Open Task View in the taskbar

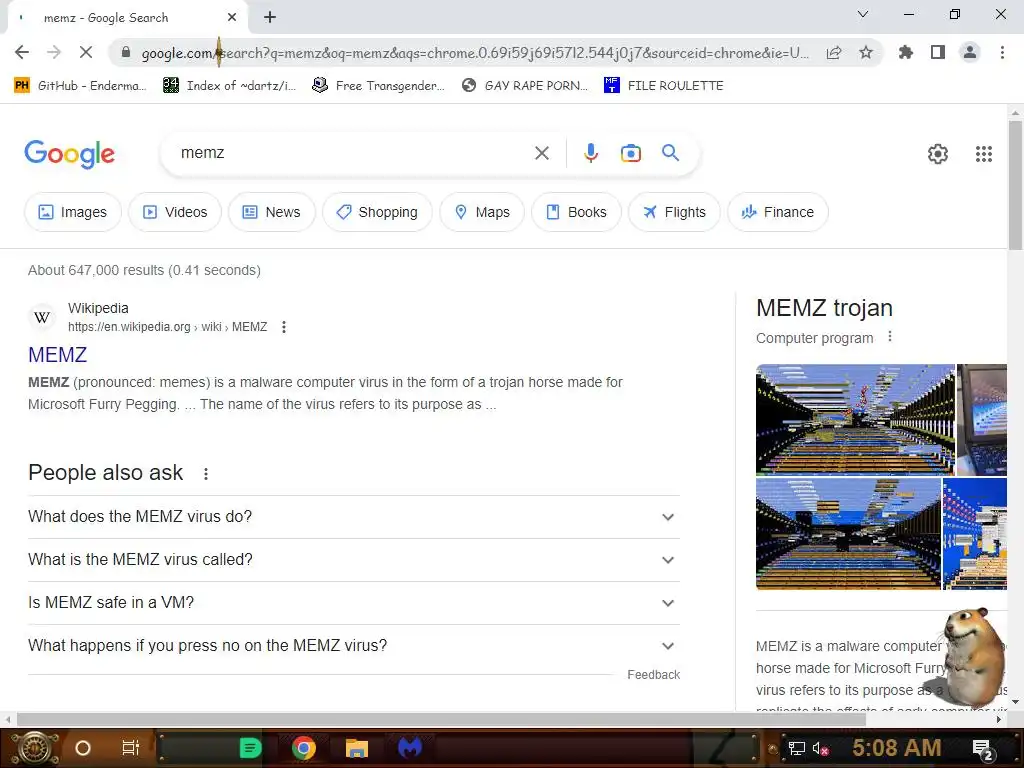[x=131, y=748]
